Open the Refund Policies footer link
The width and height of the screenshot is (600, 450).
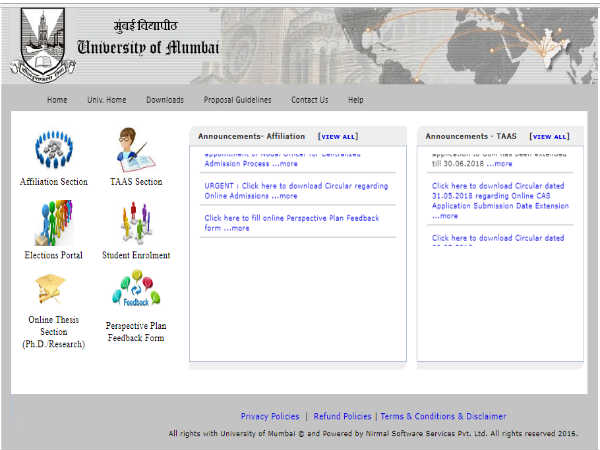click(x=342, y=416)
